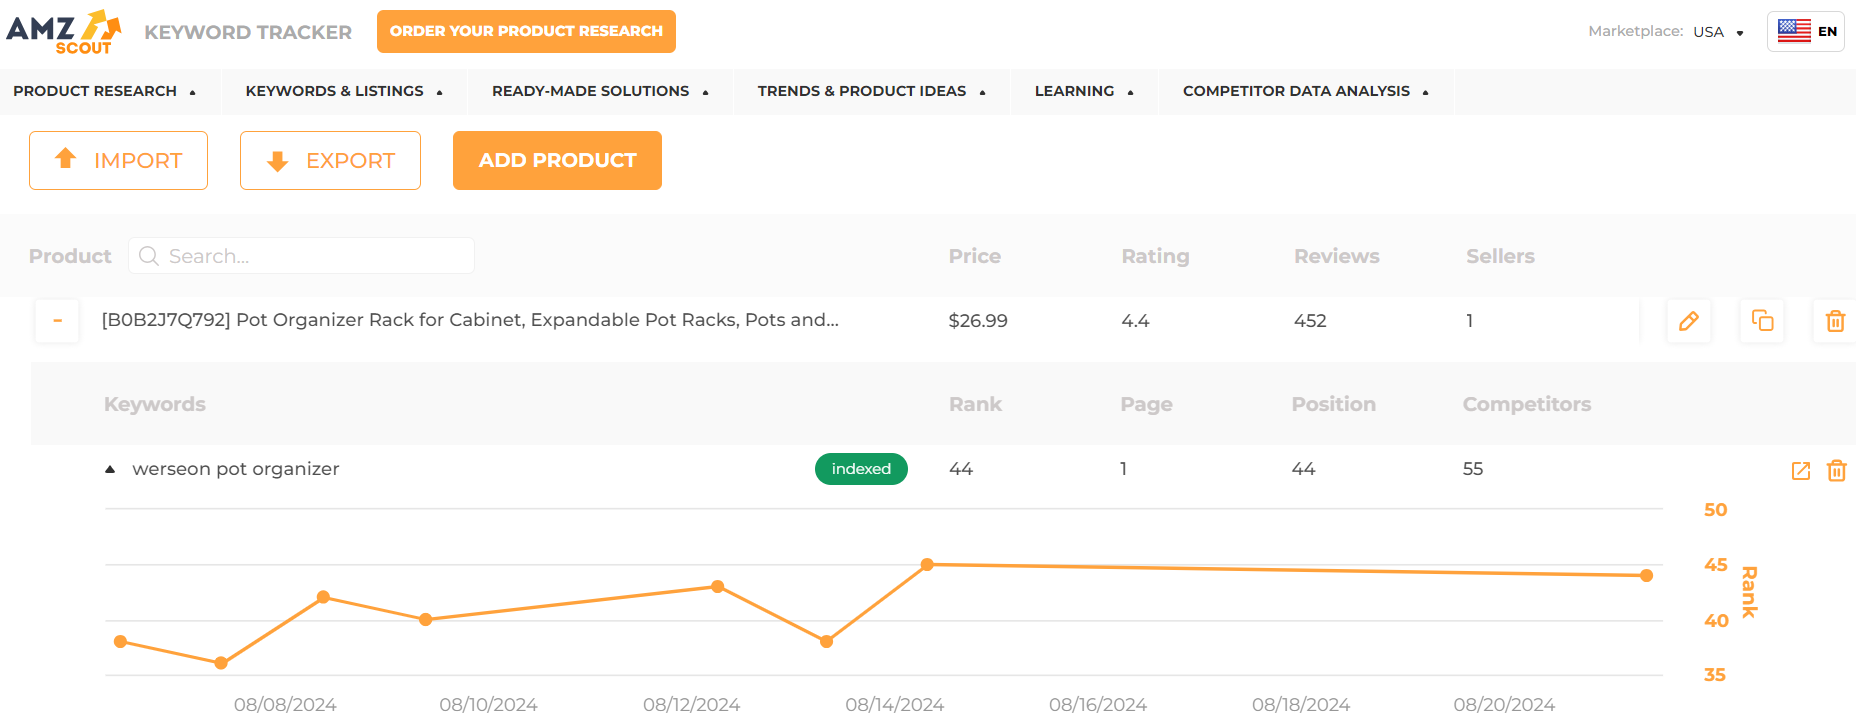Delete the werseon pot organizer keyword
The width and height of the screenshot is (1856, 728).
(x=1837, y=470)
